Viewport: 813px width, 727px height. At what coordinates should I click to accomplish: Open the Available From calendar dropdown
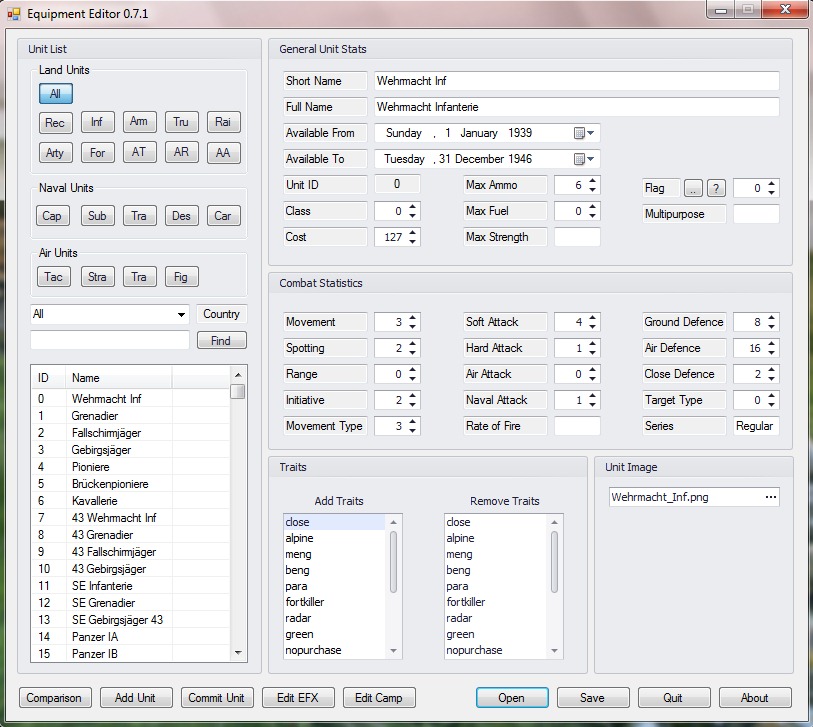585,133
